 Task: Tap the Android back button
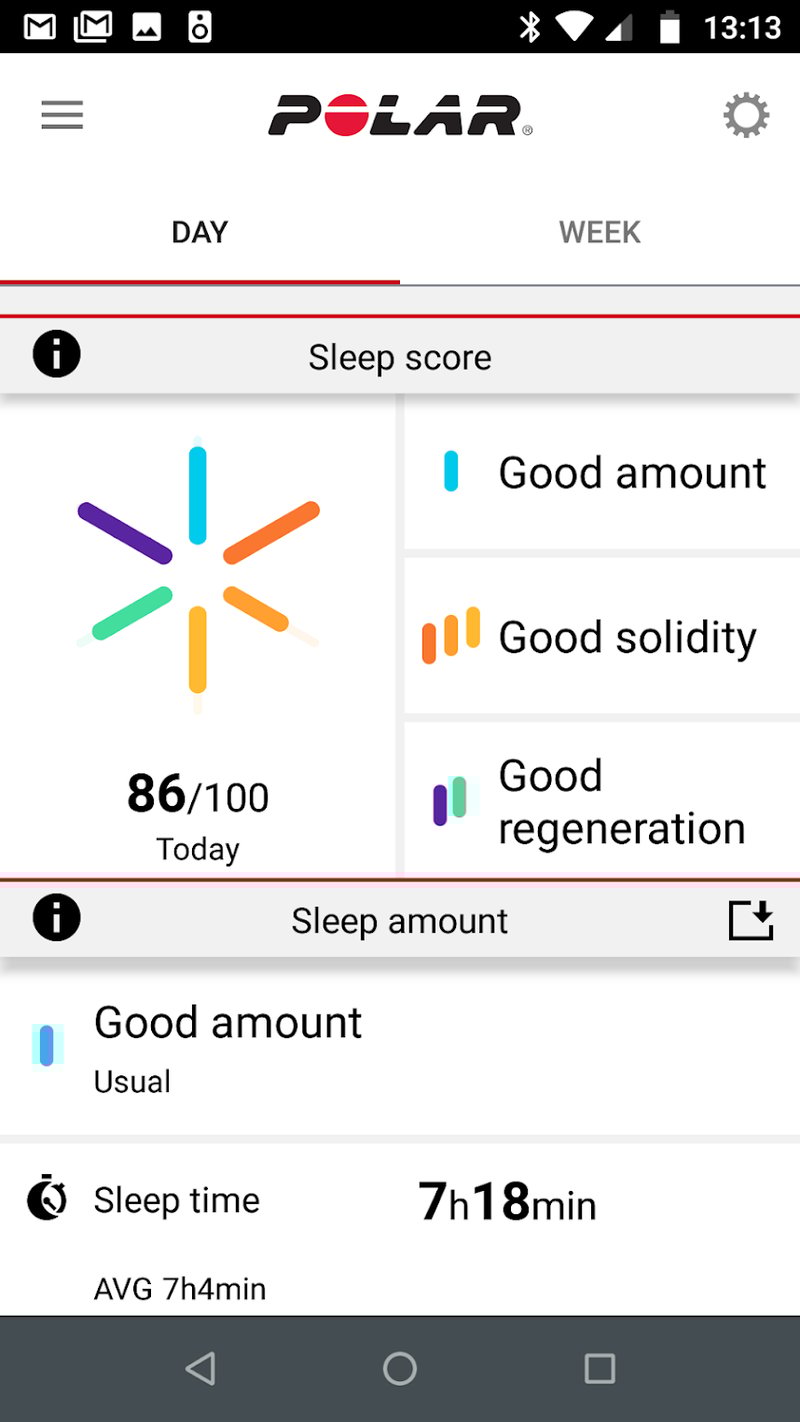click(201, 1368)
